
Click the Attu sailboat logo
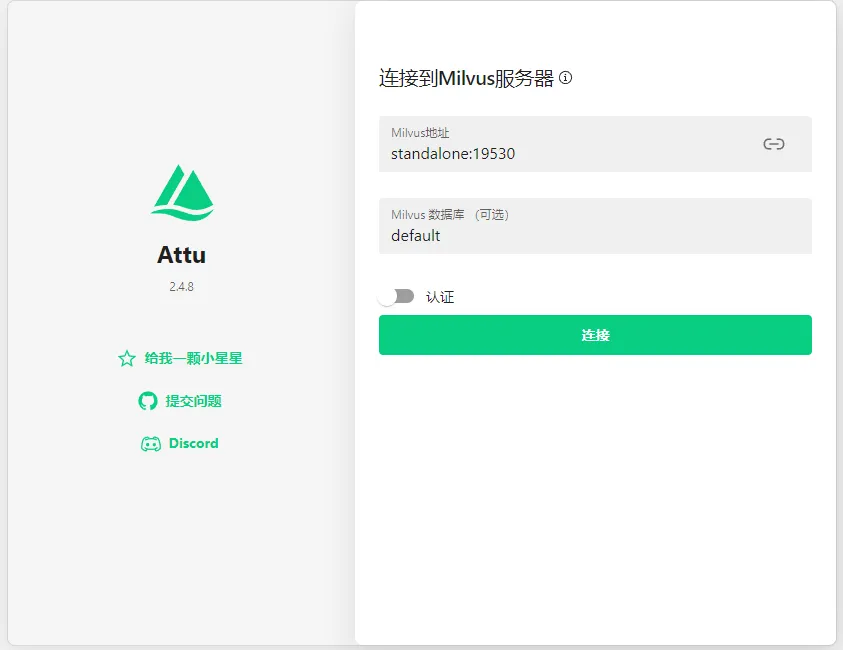coord(182,192)
